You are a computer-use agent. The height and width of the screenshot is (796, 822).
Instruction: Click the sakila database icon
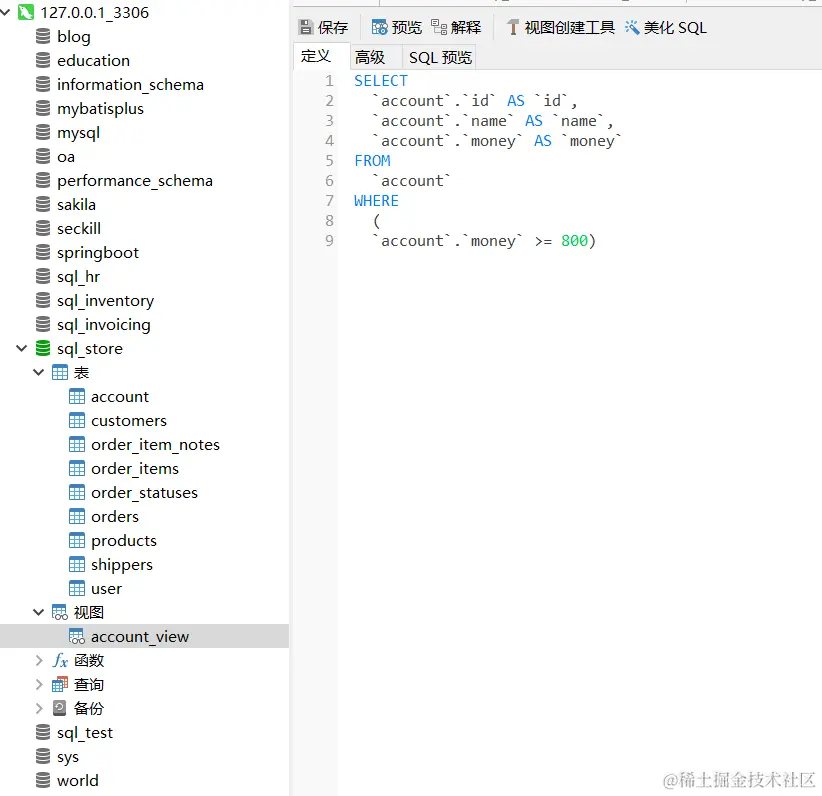click(x=43, y=204)
